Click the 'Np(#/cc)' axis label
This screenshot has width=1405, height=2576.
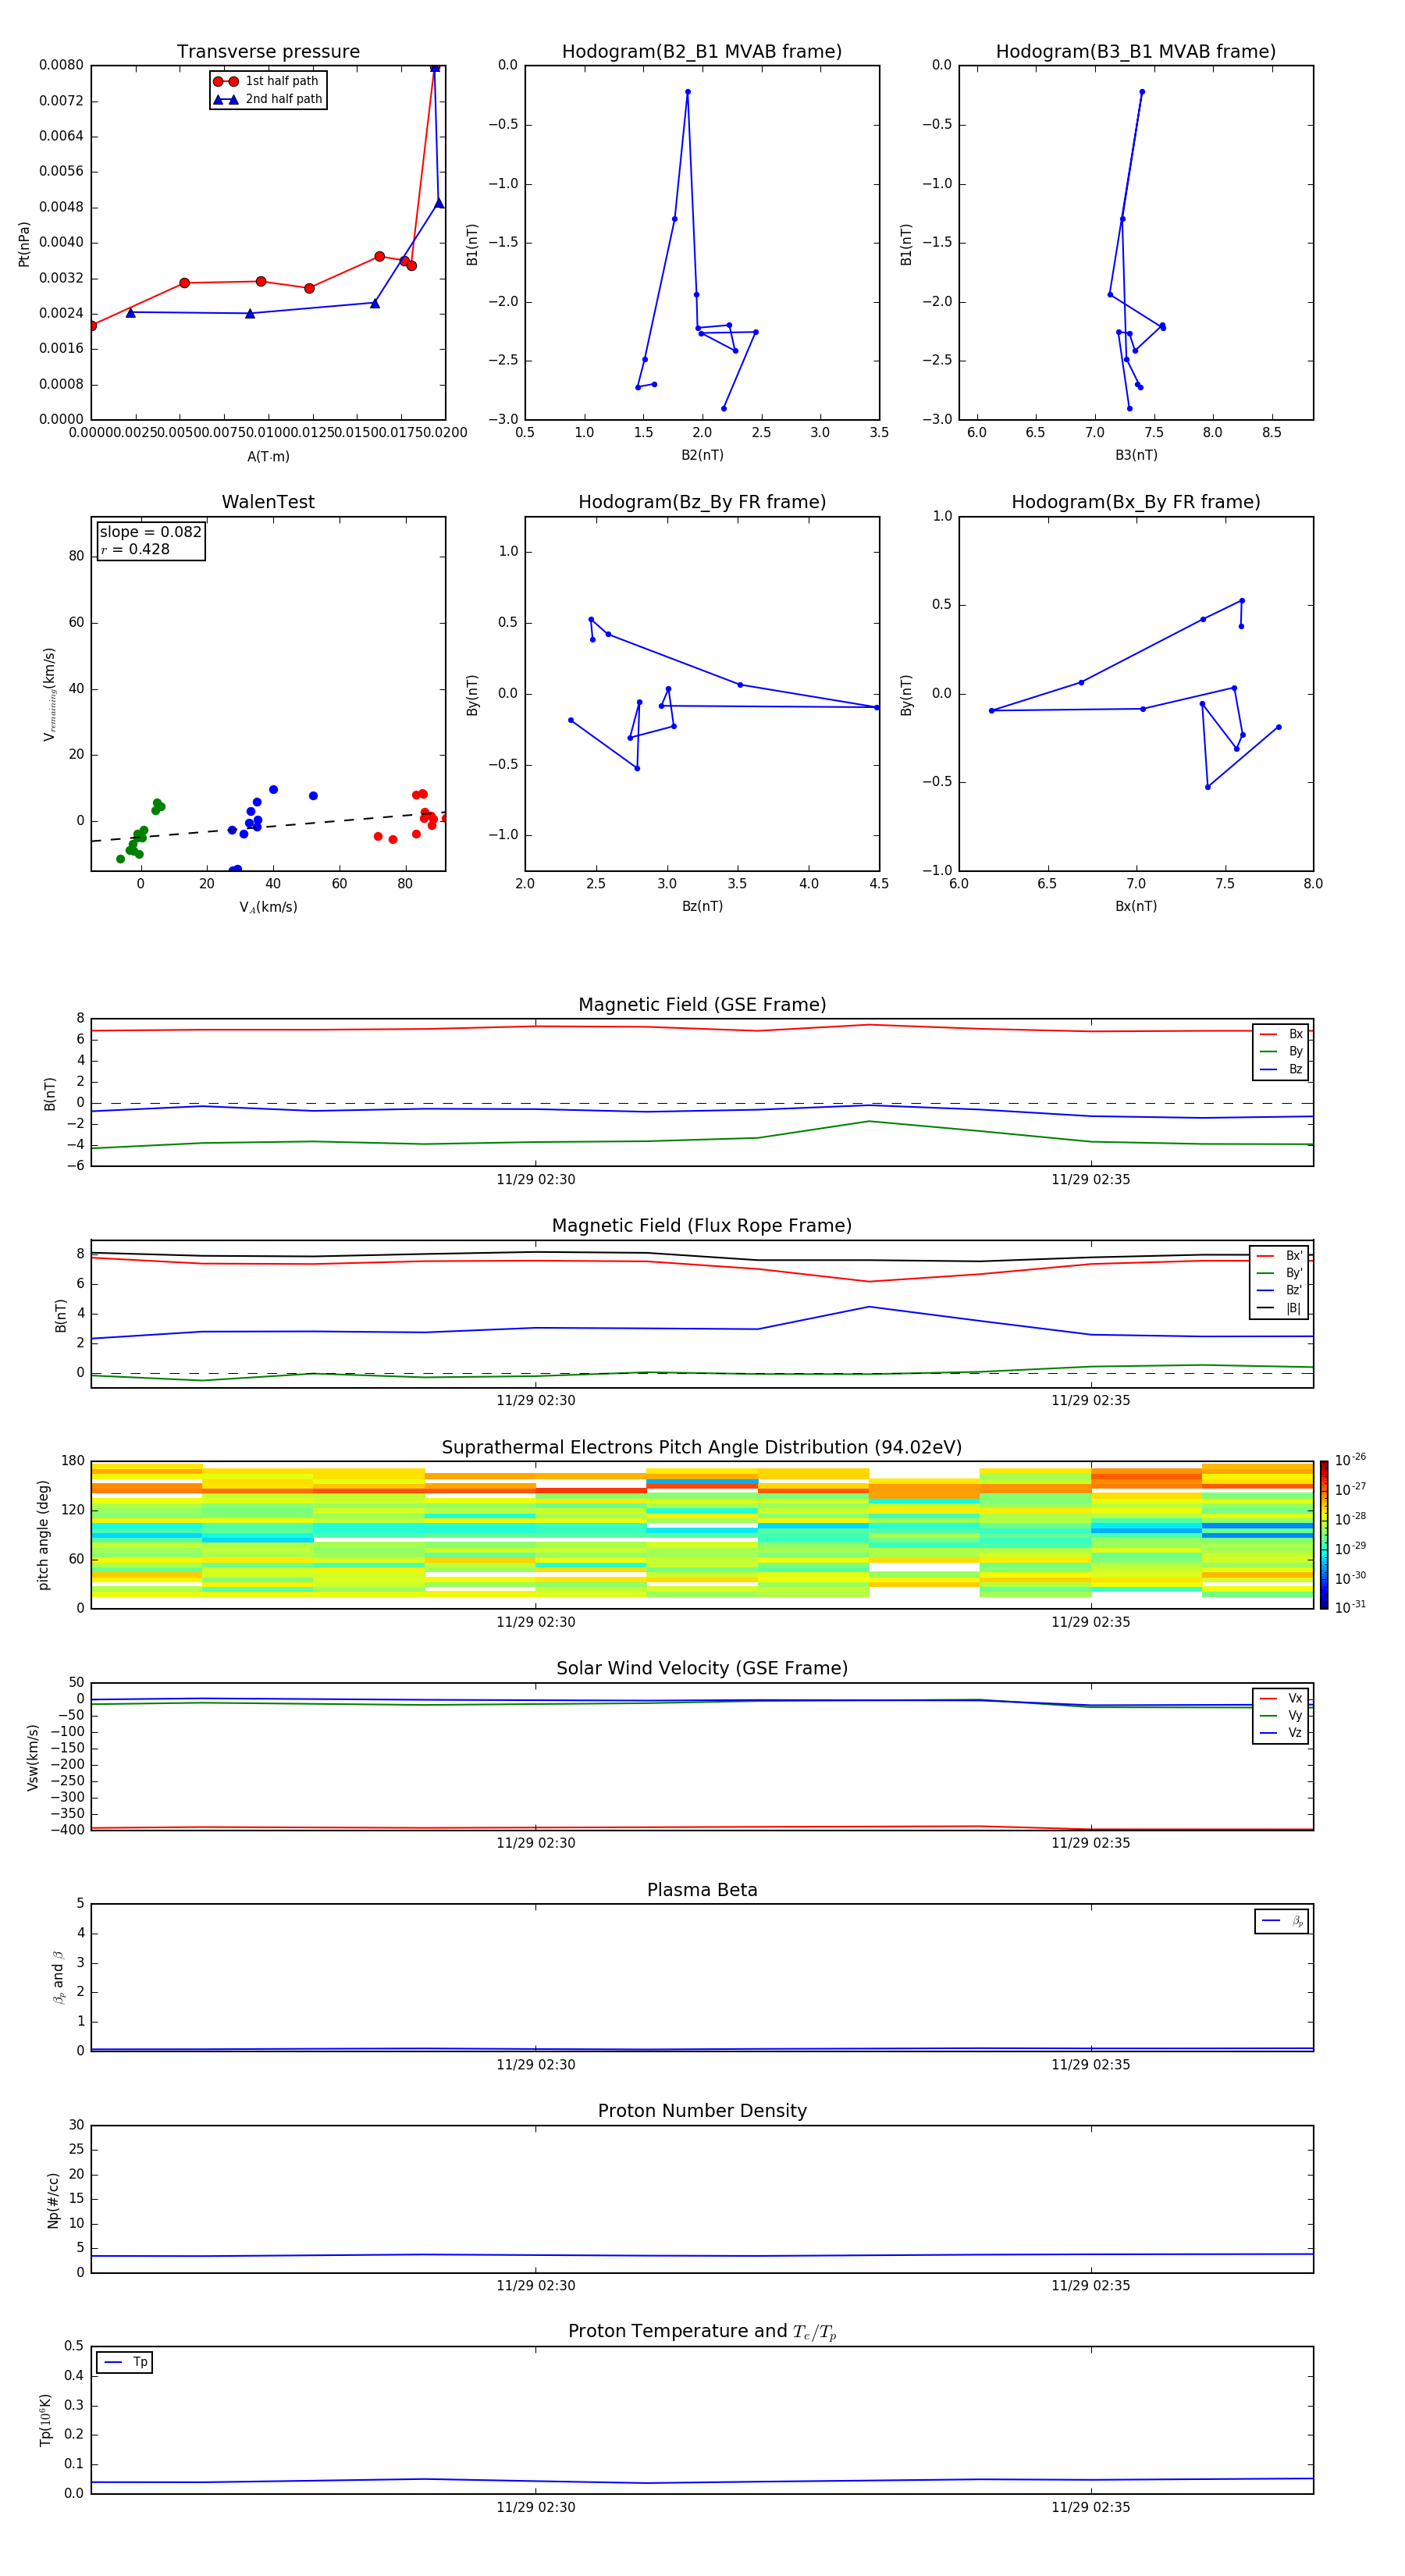pyautogui.click(x=53, y=2200)
